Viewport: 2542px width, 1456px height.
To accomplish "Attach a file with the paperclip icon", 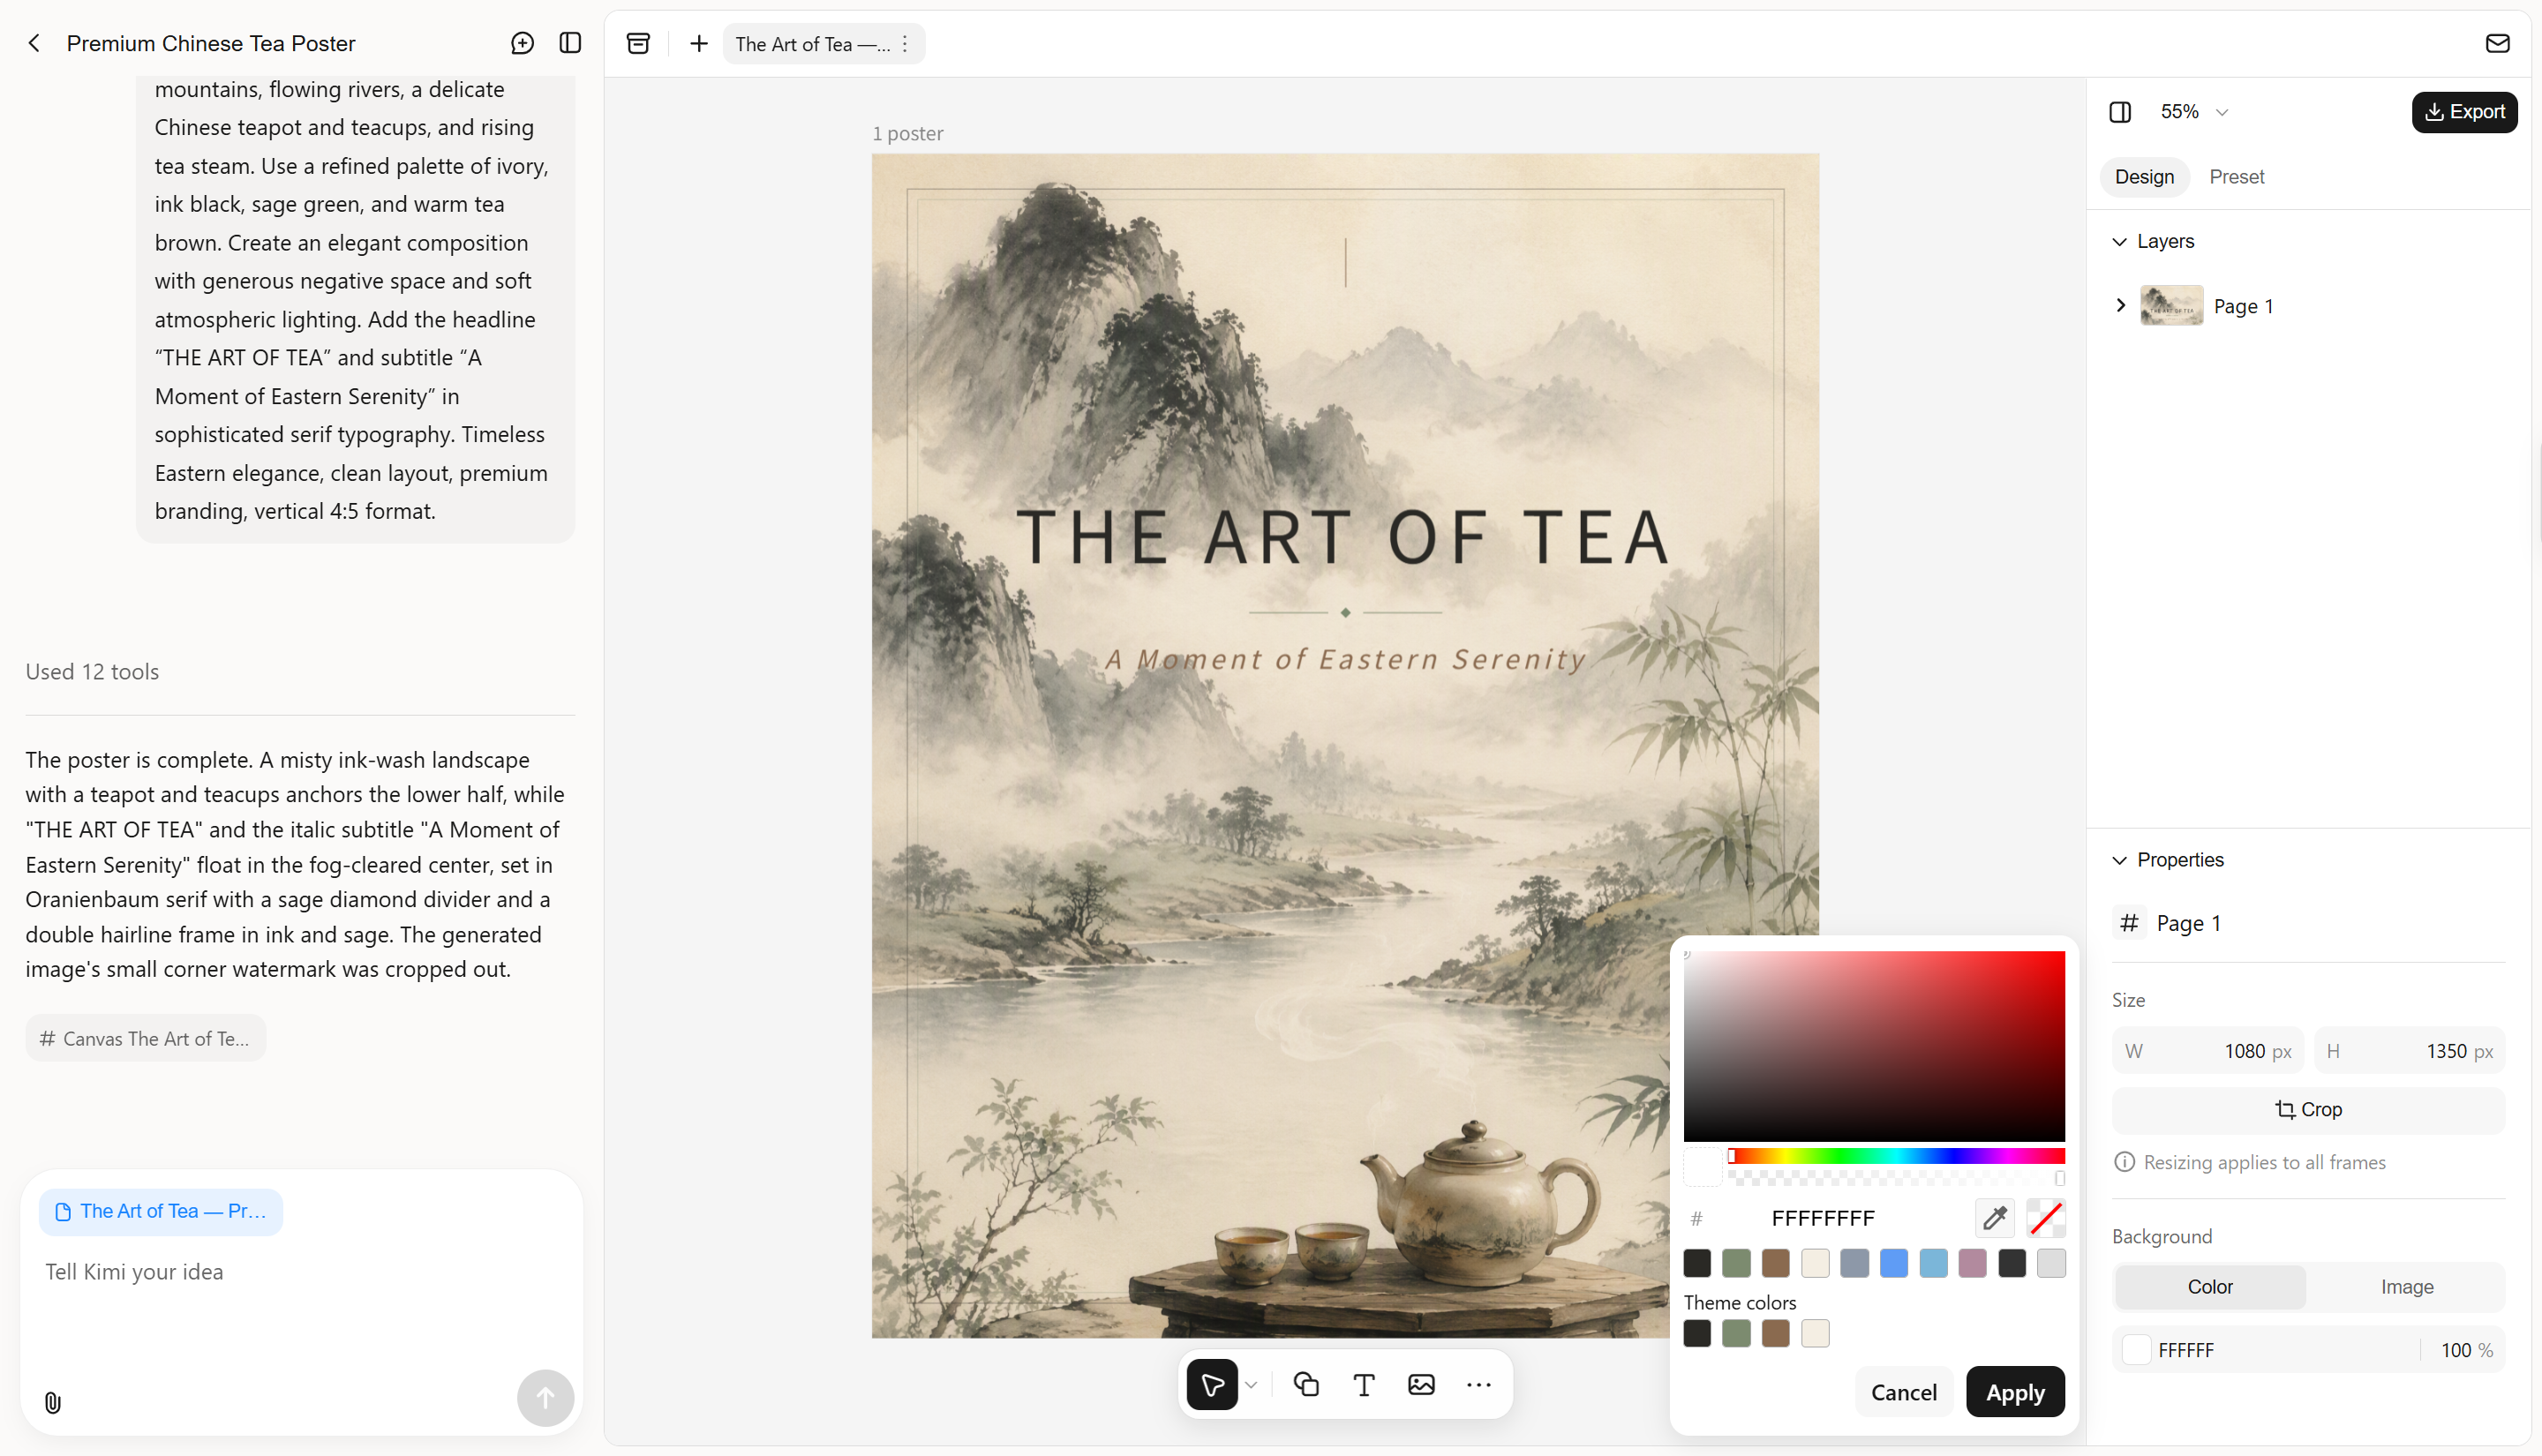I will pyautogui.click(x=53, y=1402).
